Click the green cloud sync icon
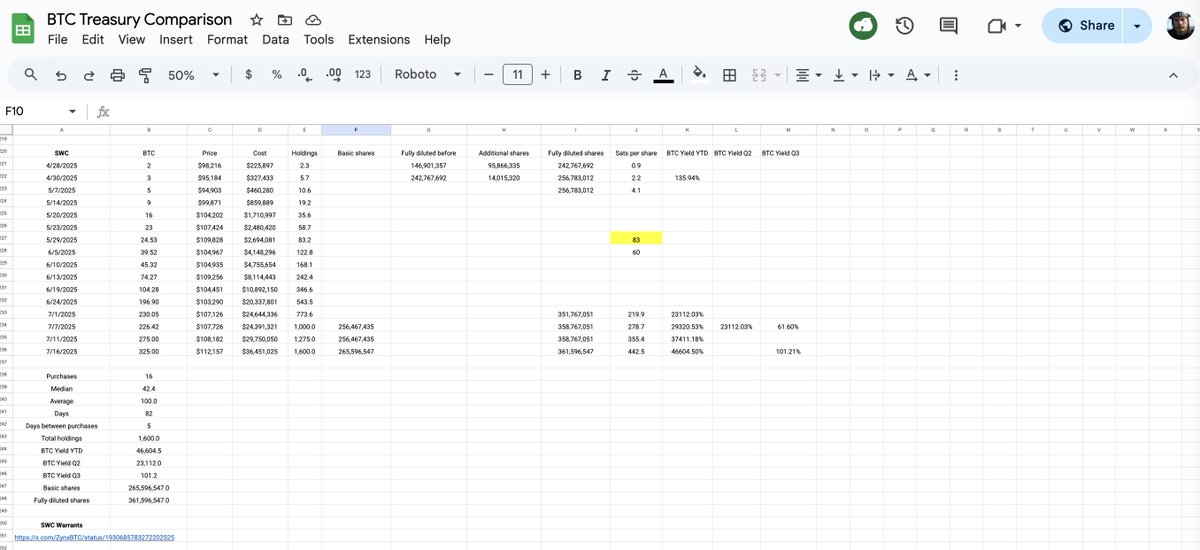This screenshot has width=1200, height=550. (864, 26)
